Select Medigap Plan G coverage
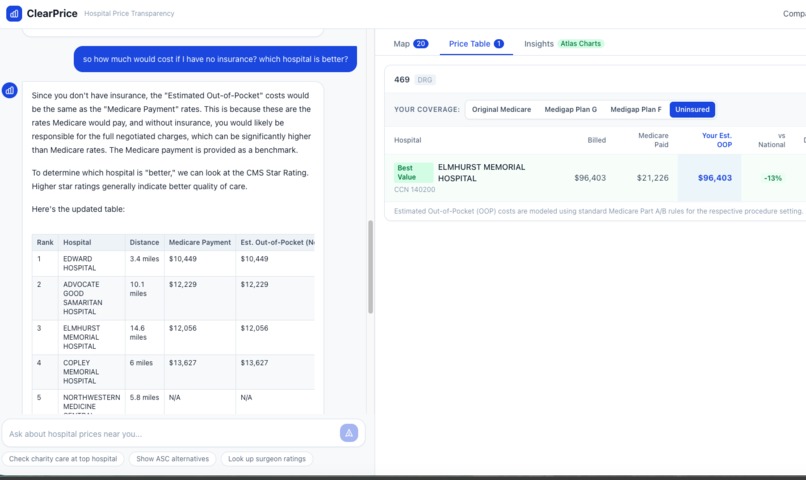The width and height of the screenshot is (806, 480). [x=571, y=109]
